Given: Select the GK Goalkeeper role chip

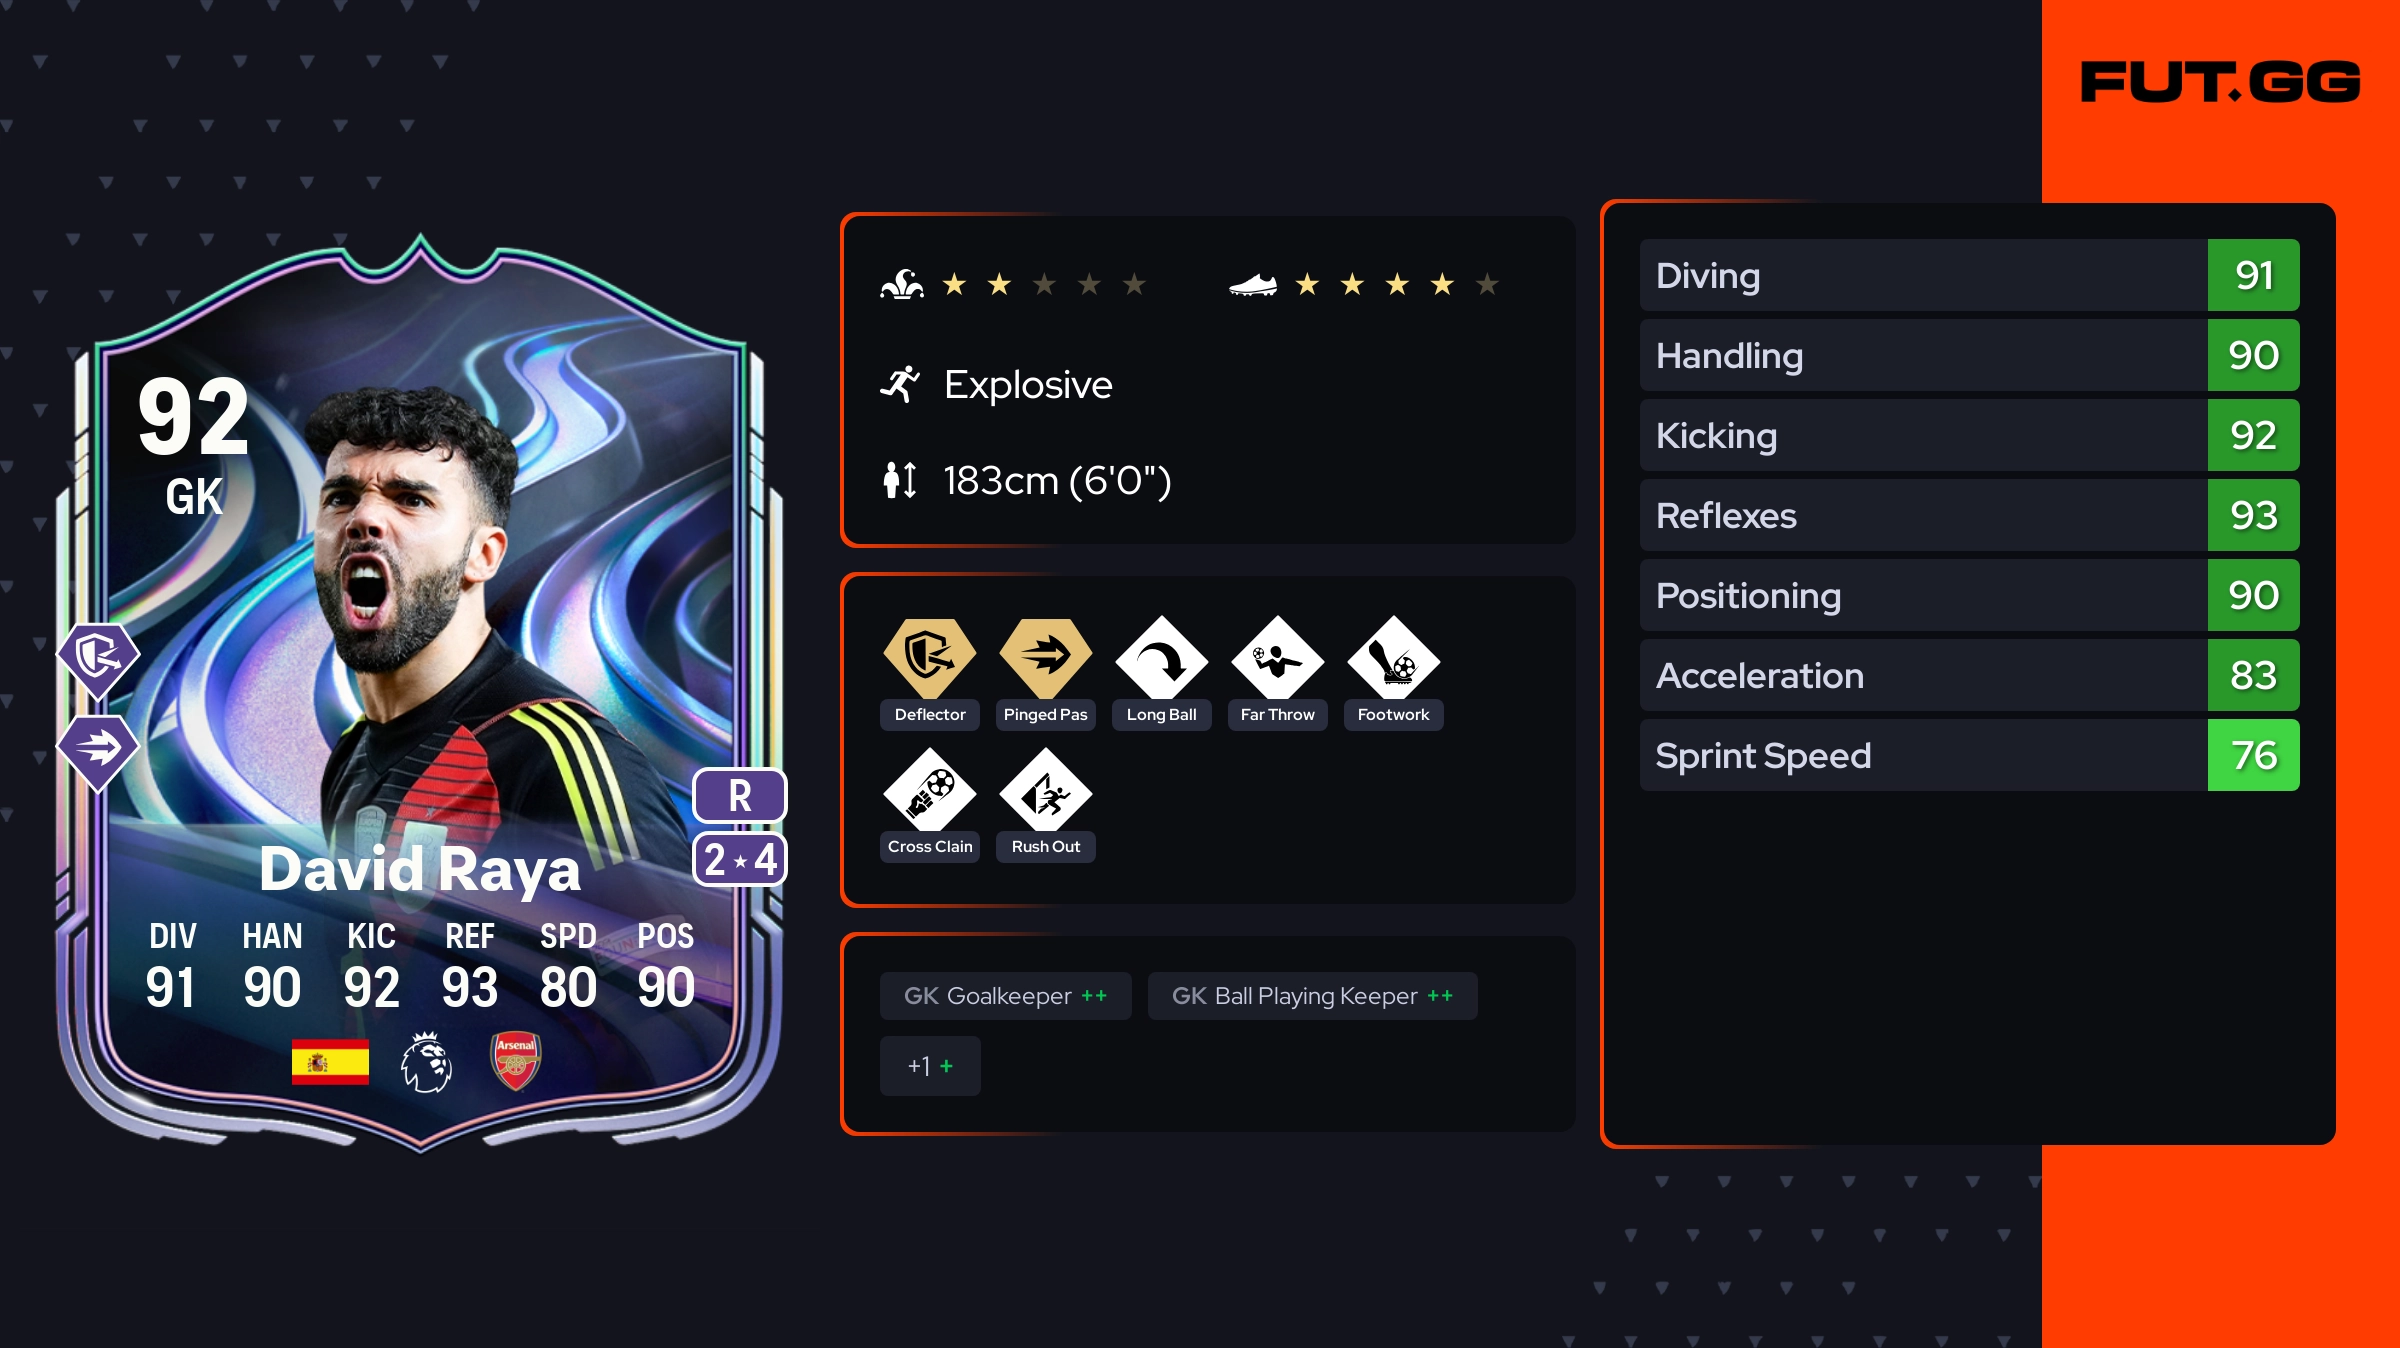Looking at the screenshot, I should tap(1006, 996).
